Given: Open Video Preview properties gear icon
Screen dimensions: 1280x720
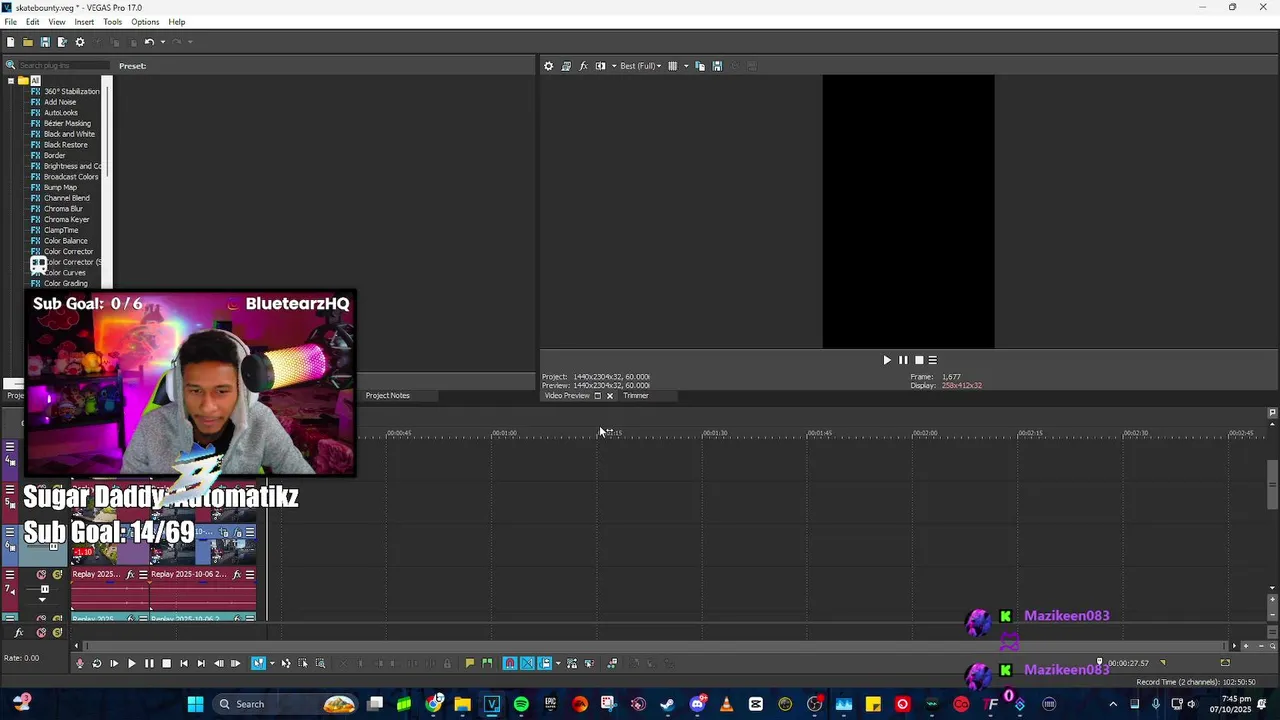Looking at the screenshot, I should coord(548,66).
